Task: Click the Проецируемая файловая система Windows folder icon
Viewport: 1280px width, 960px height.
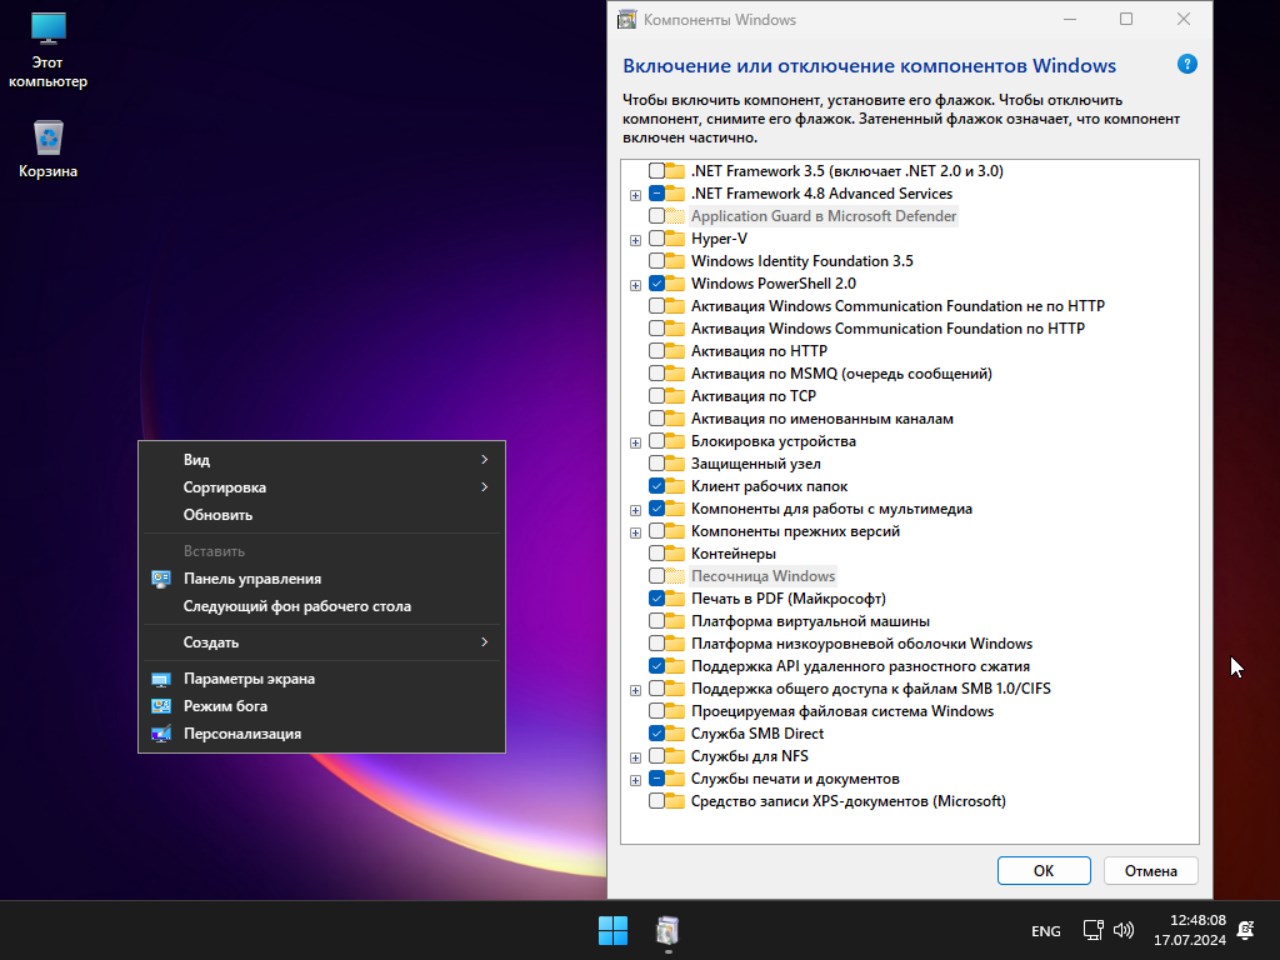Action: point(675,711)
